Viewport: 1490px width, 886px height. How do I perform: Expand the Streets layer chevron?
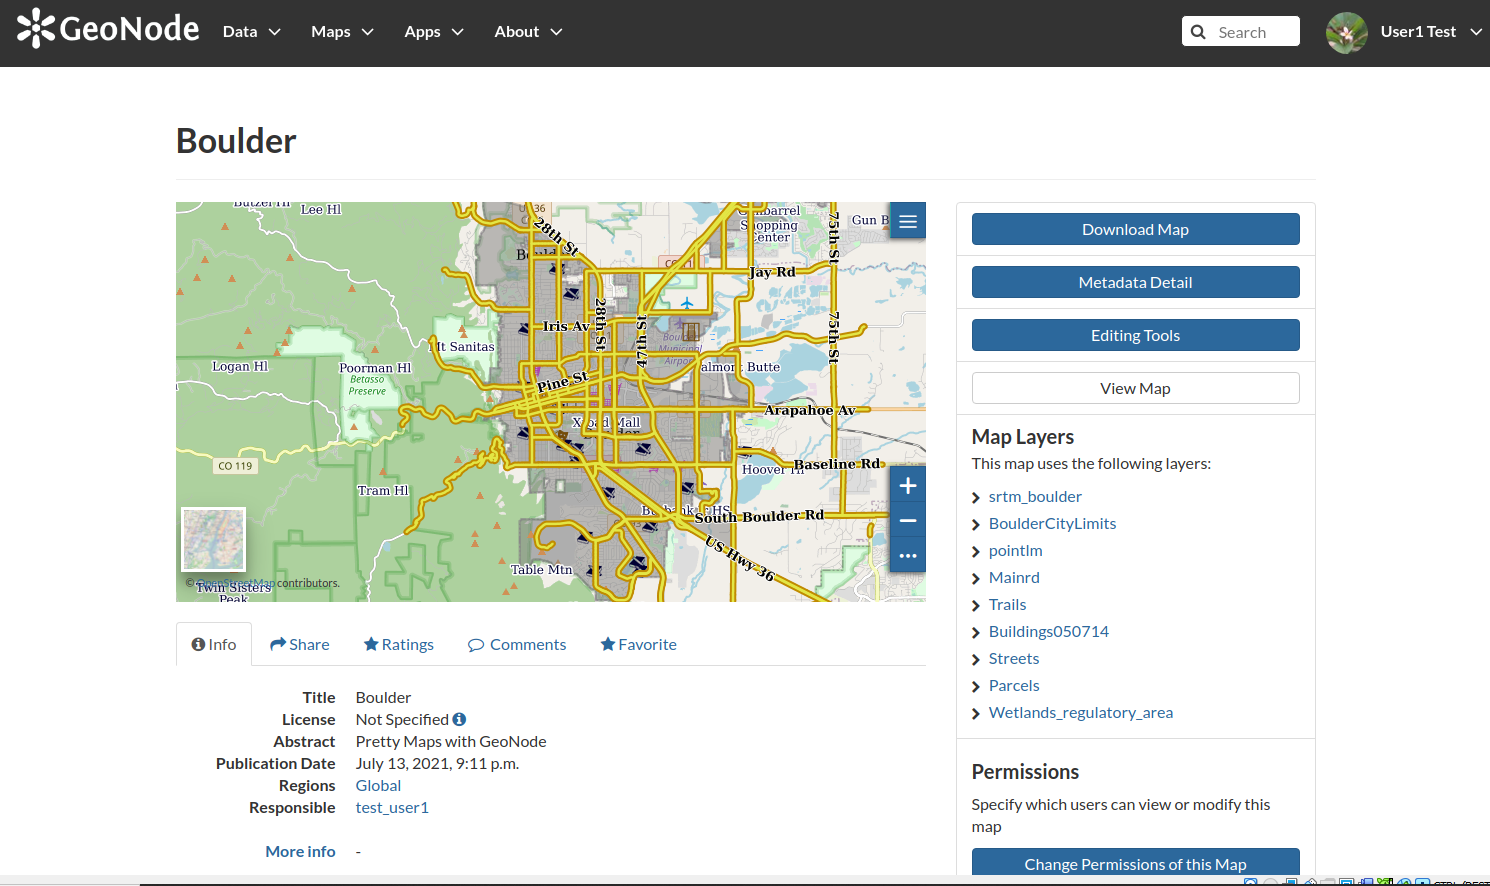coord(976,659)
